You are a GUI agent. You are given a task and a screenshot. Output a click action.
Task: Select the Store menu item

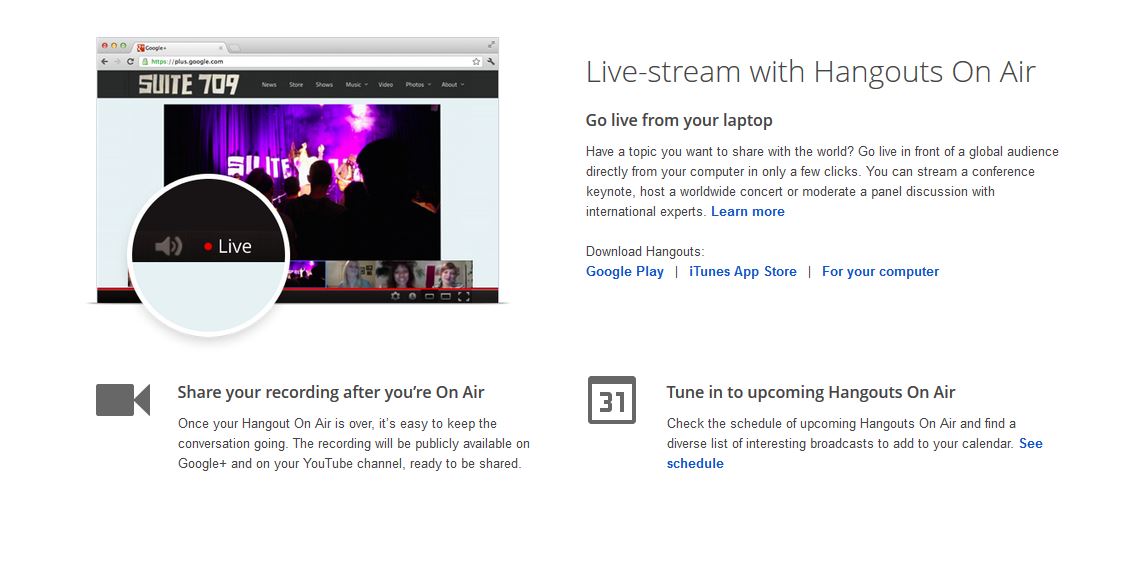[296, 85]
